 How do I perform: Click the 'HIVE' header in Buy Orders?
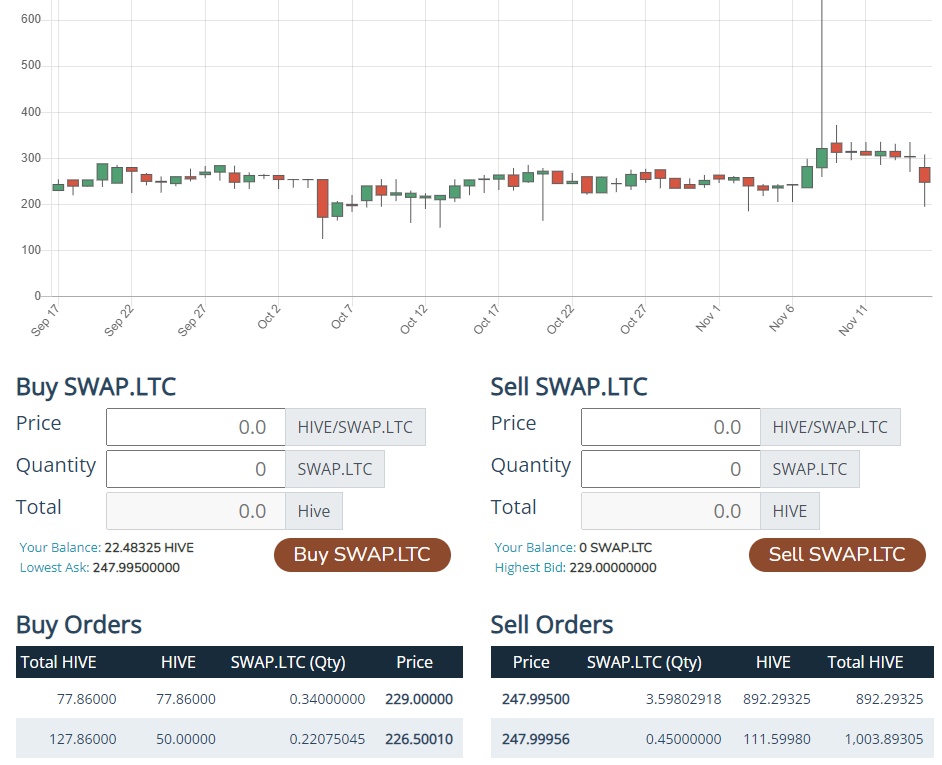(178, 662)
